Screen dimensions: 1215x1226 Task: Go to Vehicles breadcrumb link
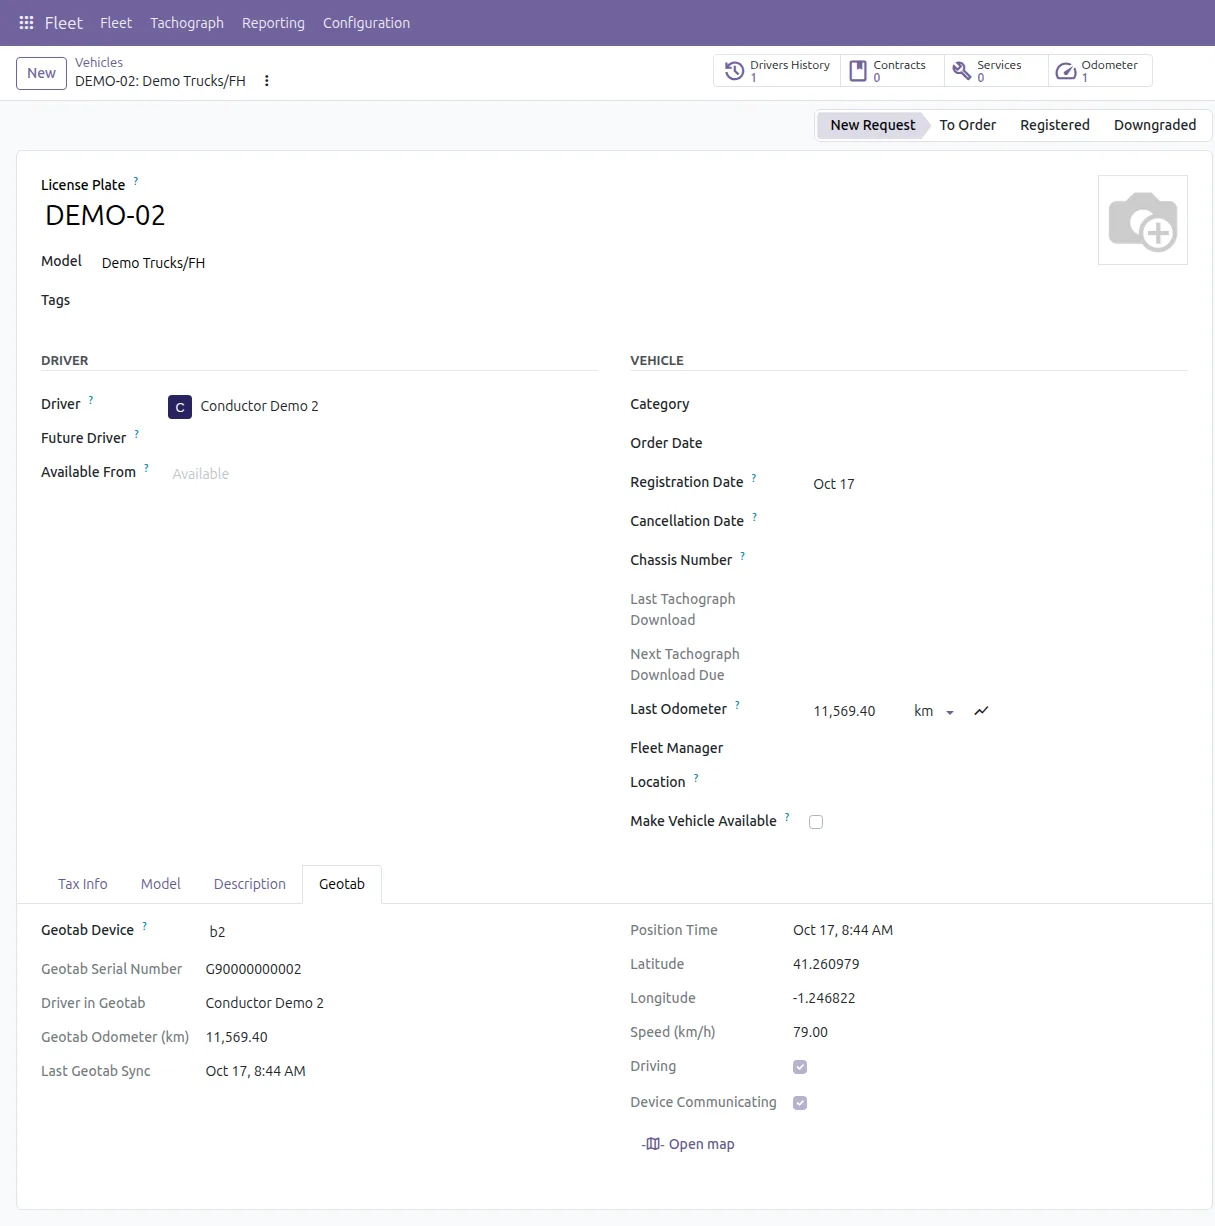(x=99, y=62)
